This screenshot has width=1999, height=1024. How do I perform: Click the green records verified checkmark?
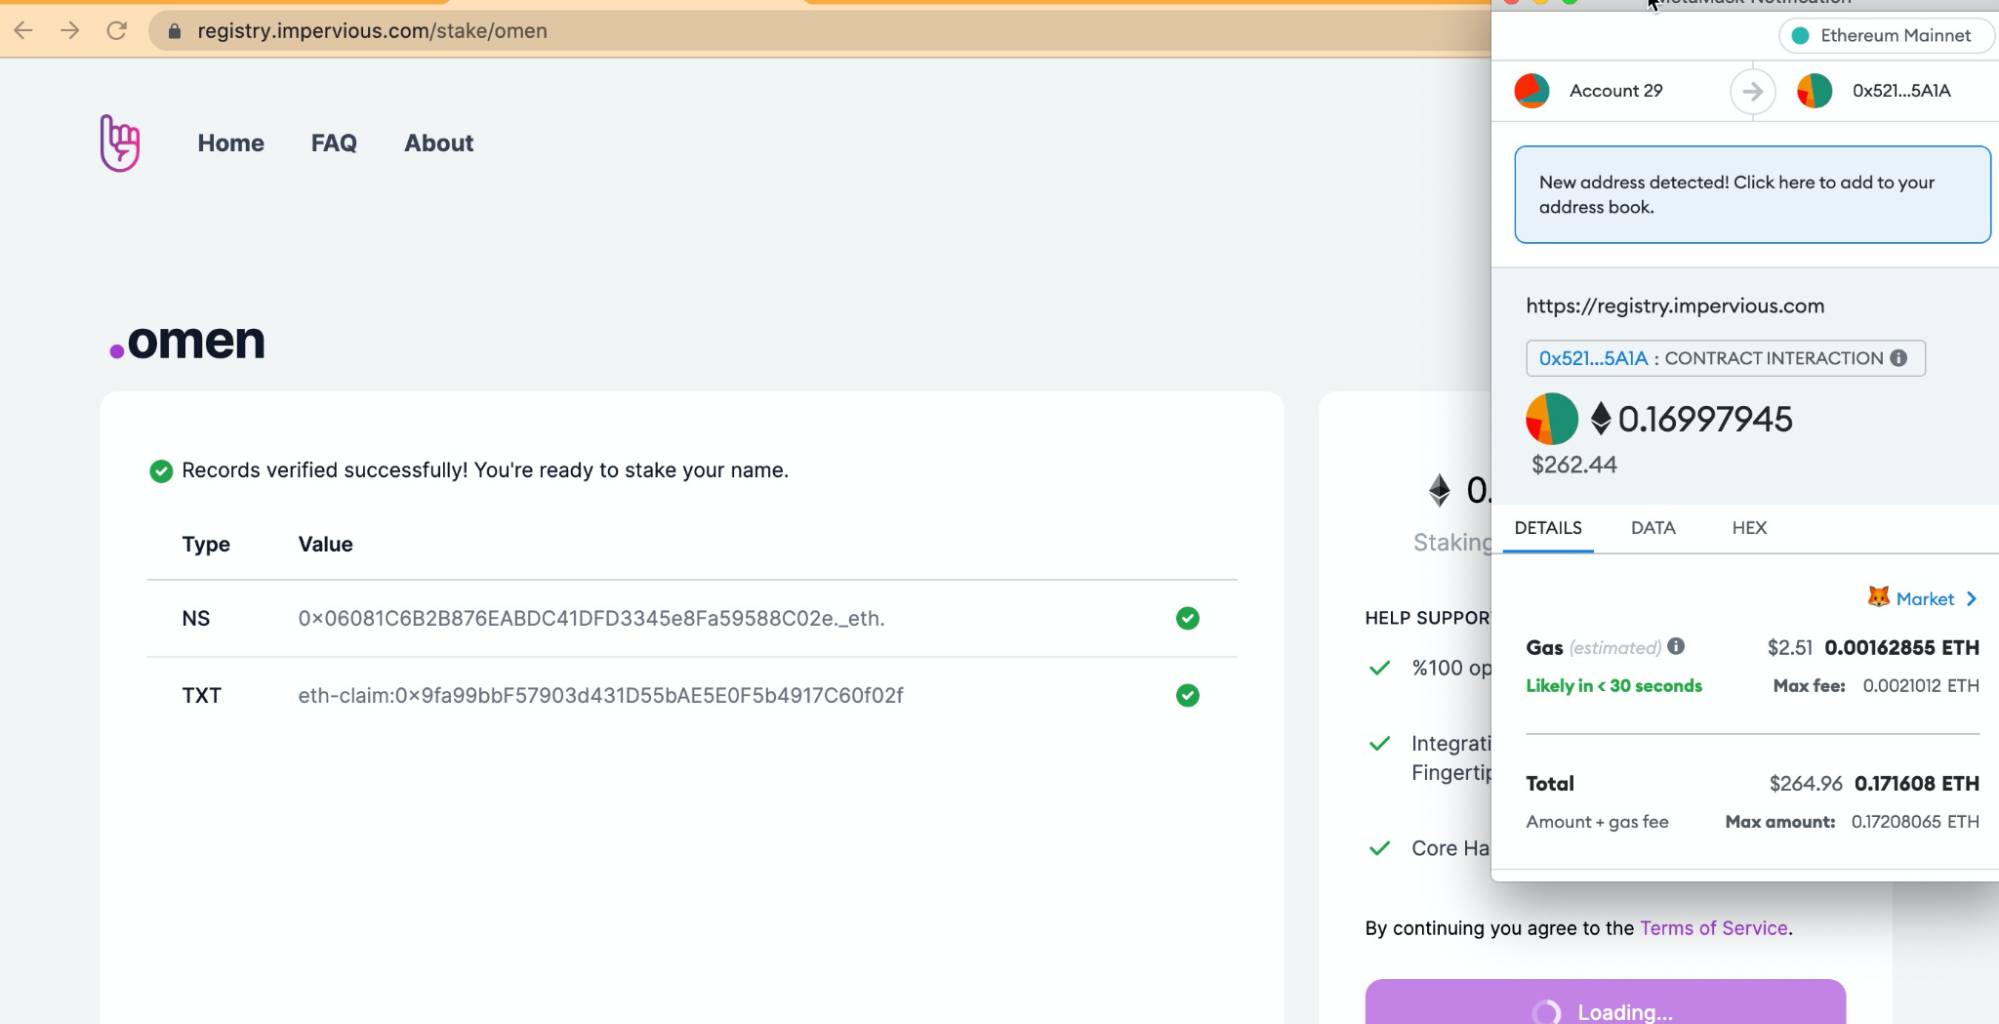pyautogui.click(x=161, y=471)
